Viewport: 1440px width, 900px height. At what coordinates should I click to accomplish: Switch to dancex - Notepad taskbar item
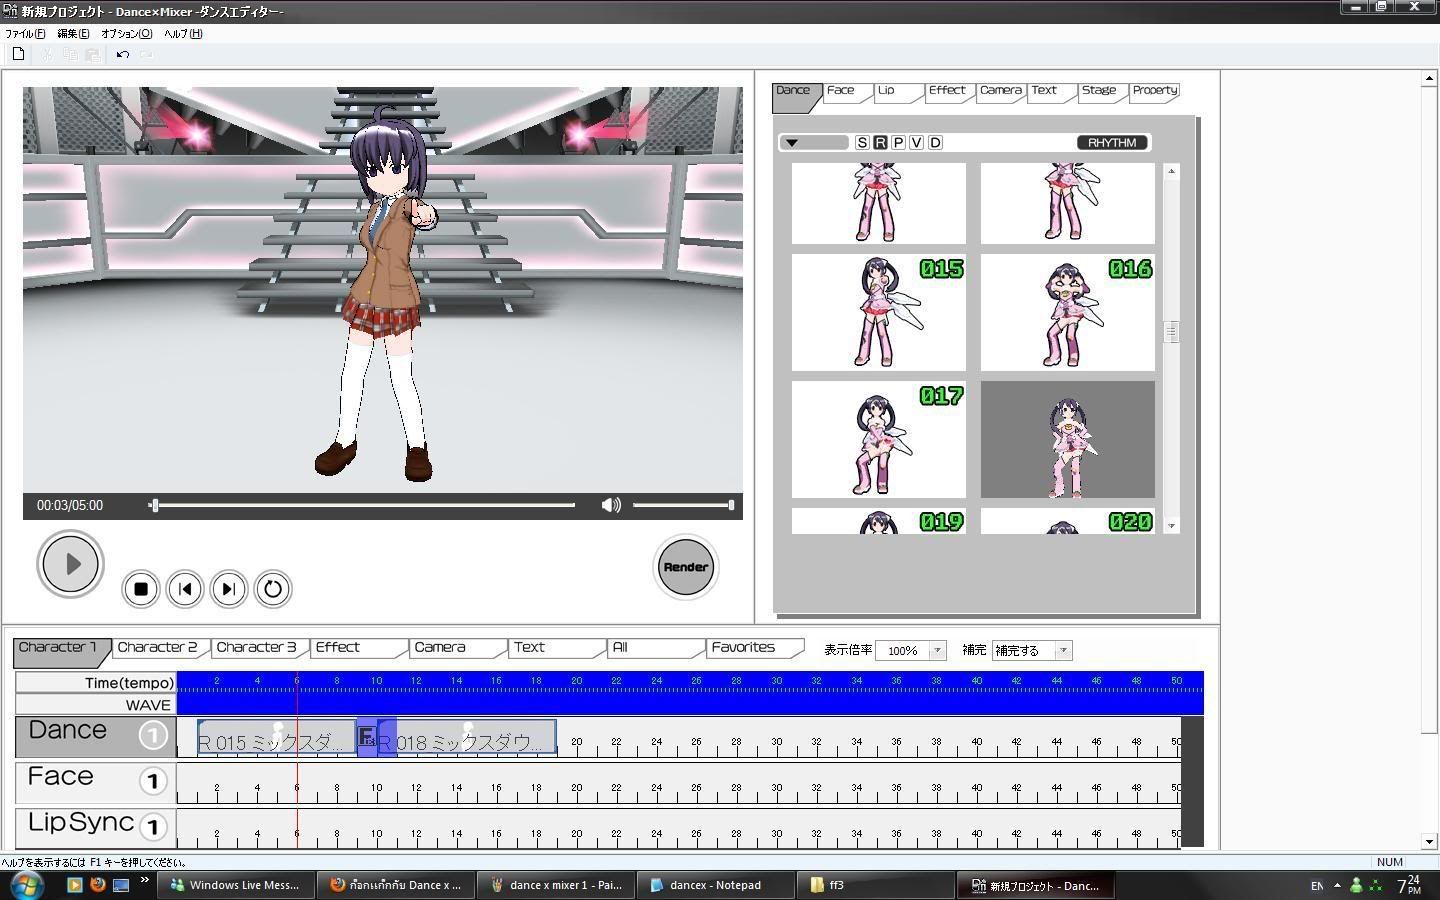(x=717, y=885)
